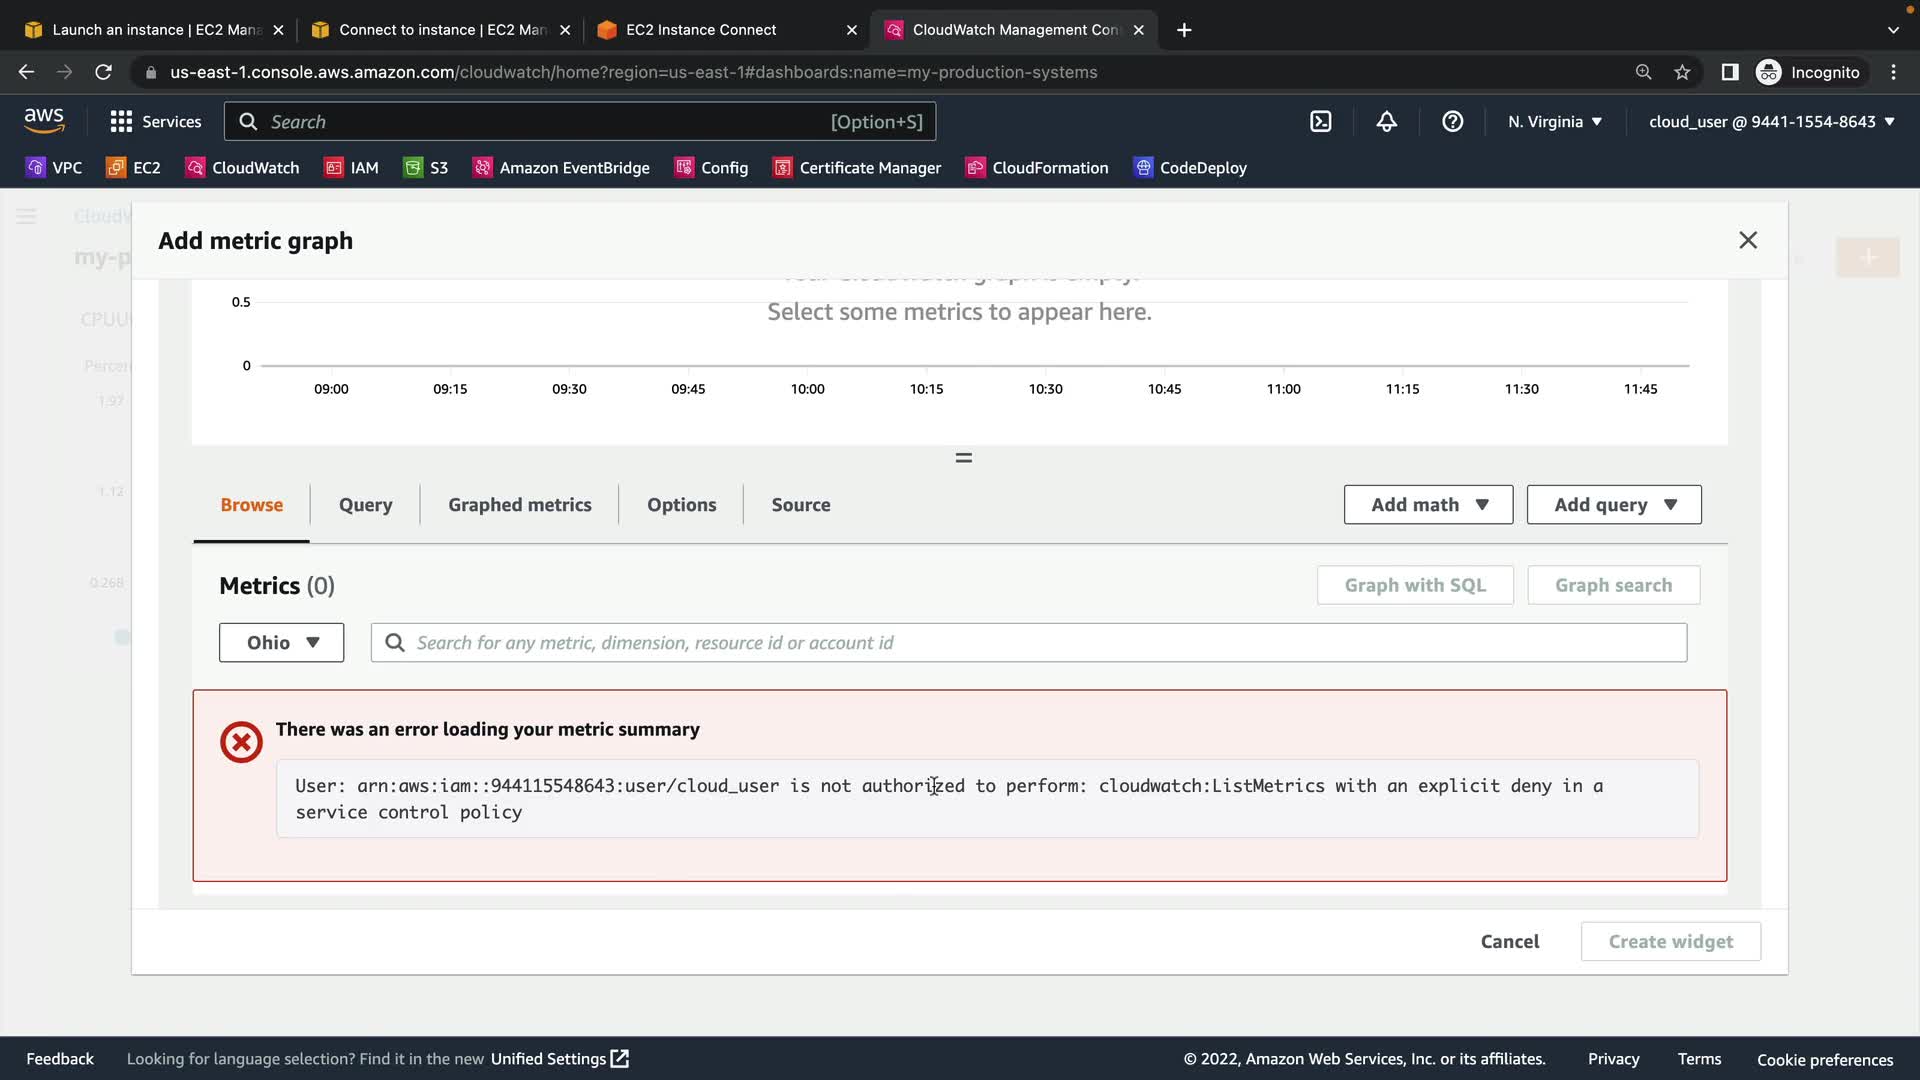This screenshot has width=1920, height=1080.
Task: Click the notifications bell icon
Action: coord(1386,122)
